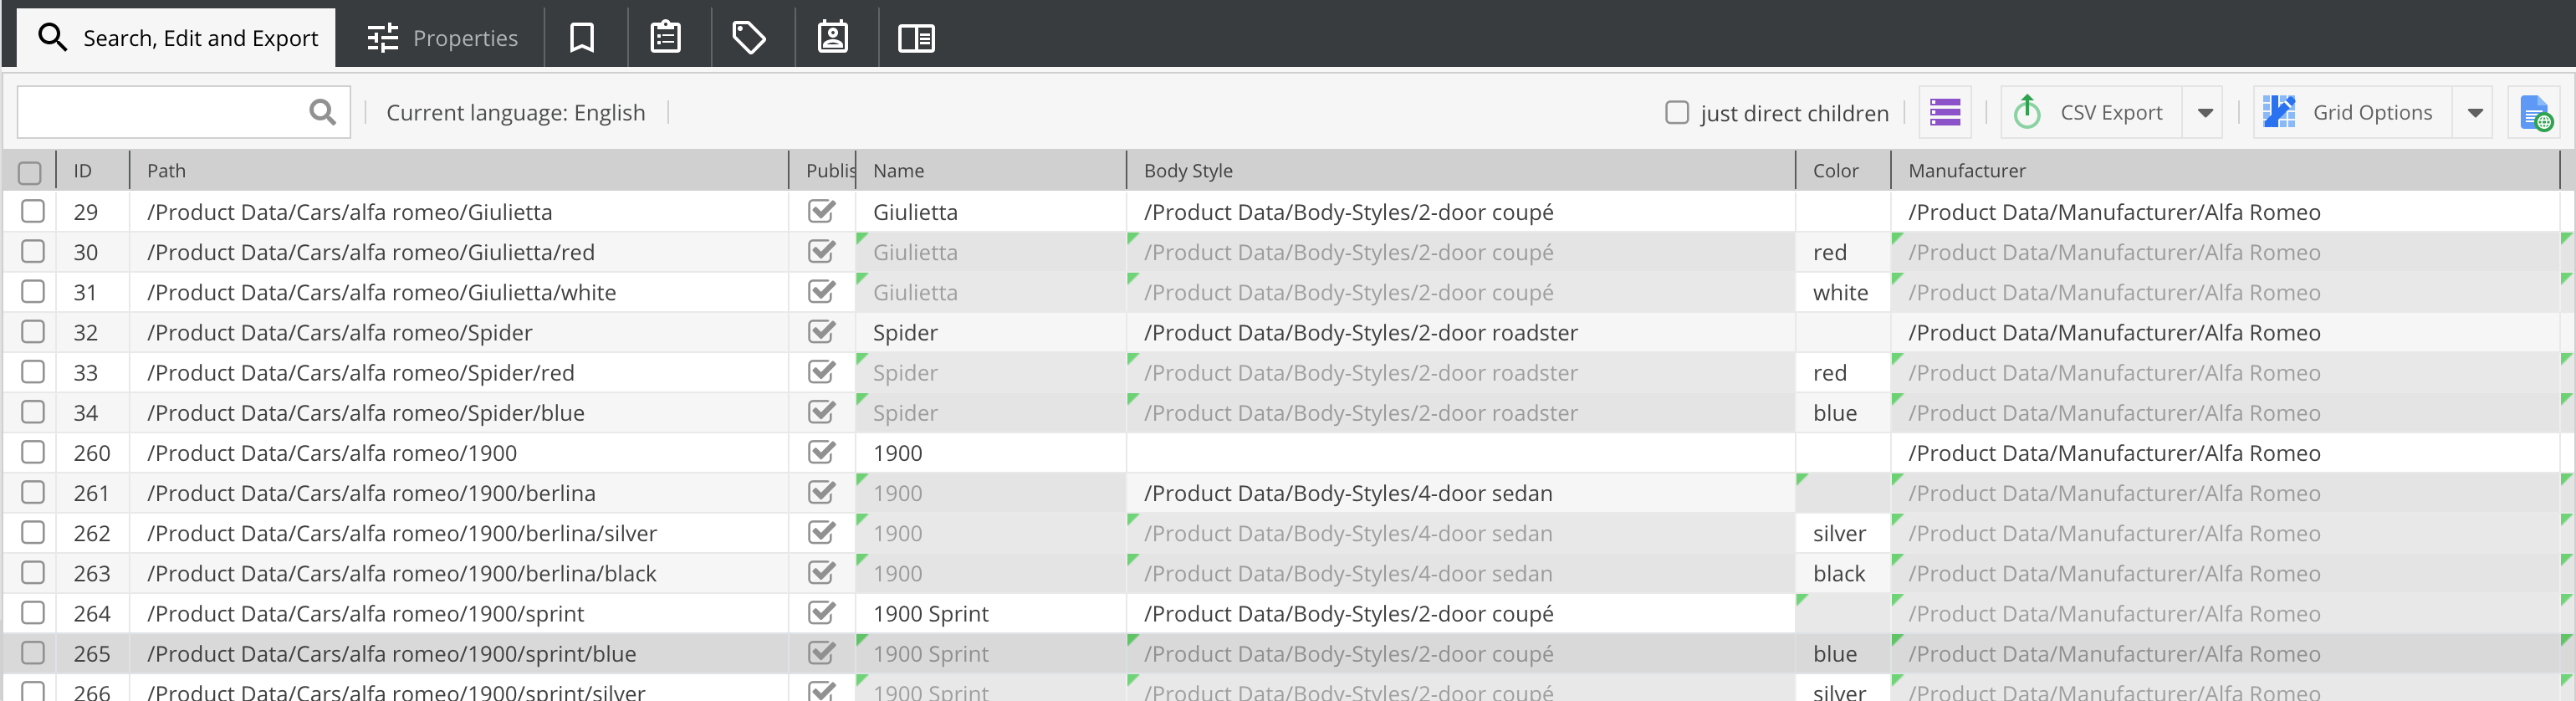The width and height of the screenshot is (2576, 701).
Task: Click into the search text field
Action: pyautogui.click(x=160, y=112)
